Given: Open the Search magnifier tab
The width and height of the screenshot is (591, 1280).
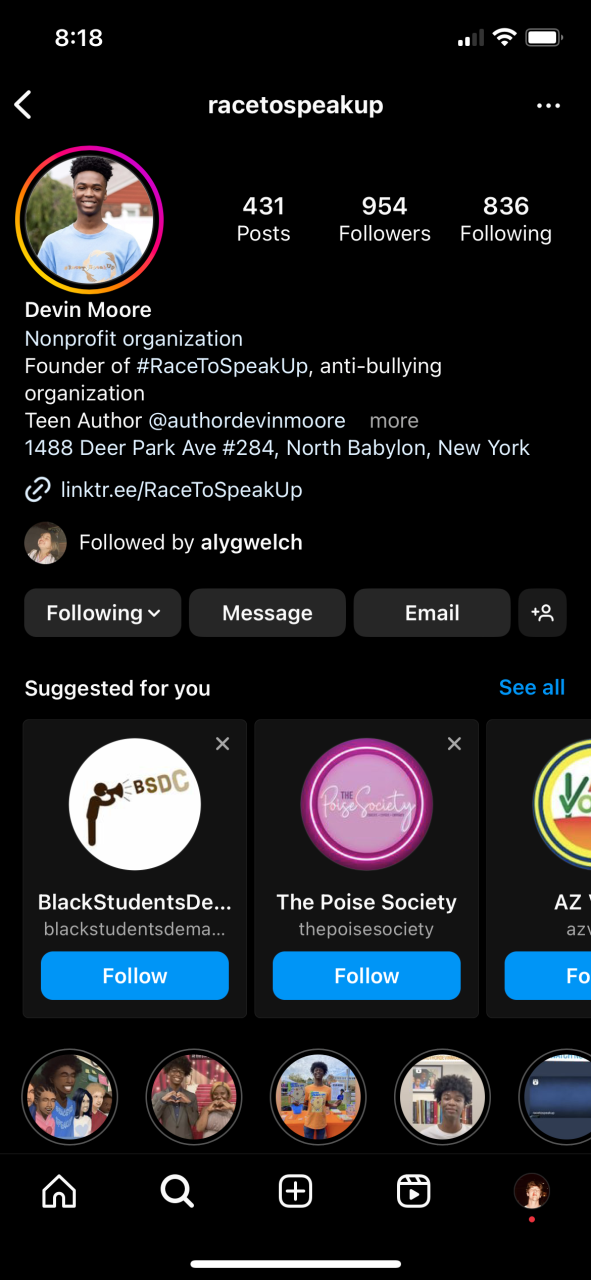Looking at the screenshot, I should point(177,1191).
